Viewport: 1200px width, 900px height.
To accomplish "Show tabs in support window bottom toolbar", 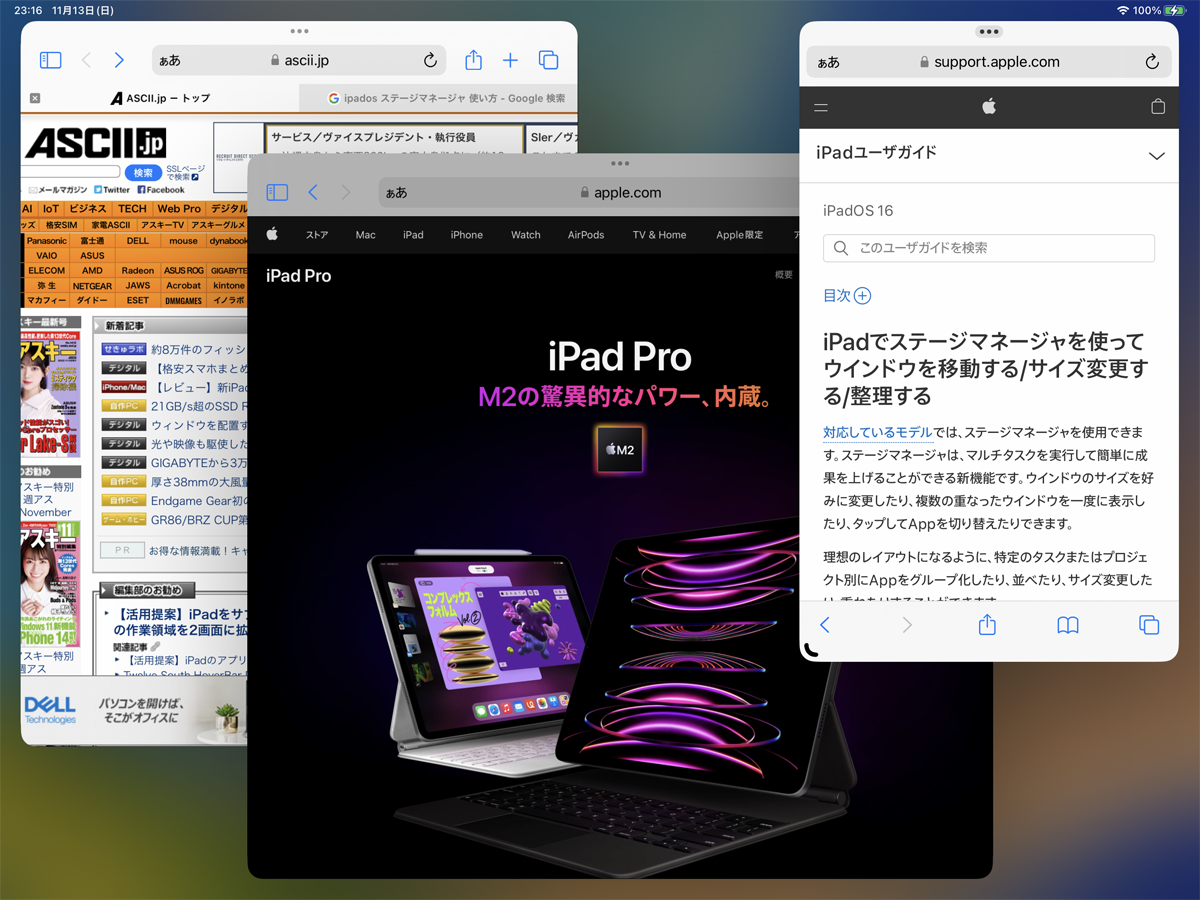I will [x=1149, y=625].
